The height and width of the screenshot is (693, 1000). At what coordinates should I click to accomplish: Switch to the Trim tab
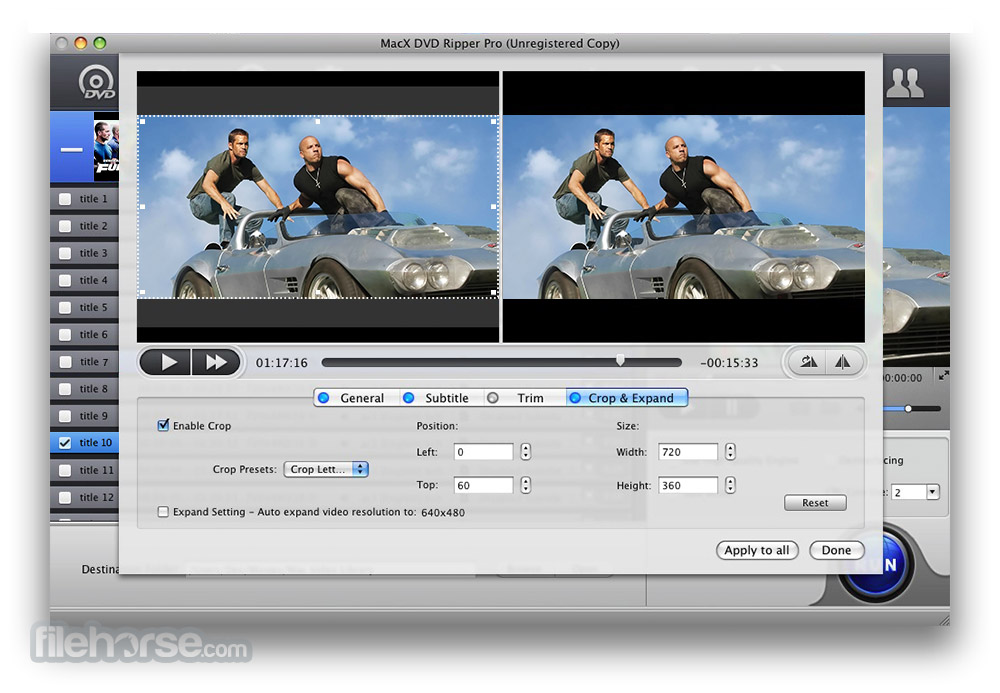click(x=525, y=398)
